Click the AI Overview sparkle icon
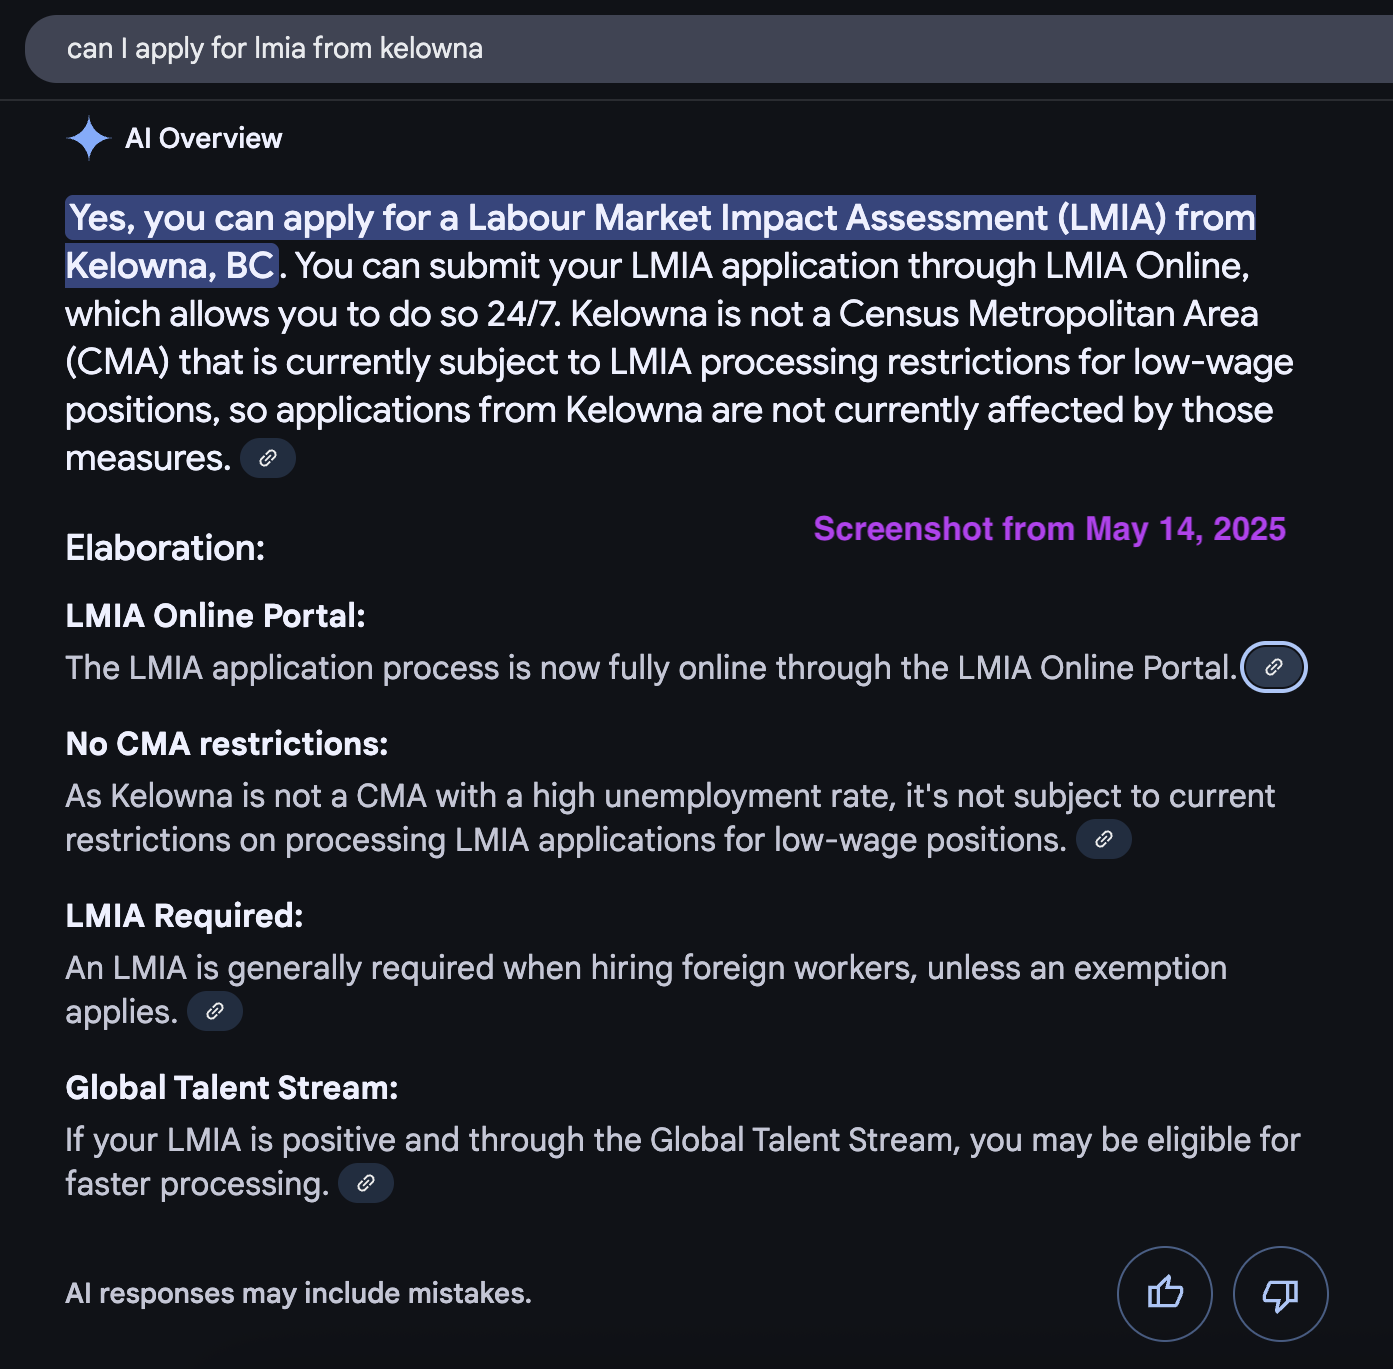Viewport: 1393px width, 1369px height. [88, 138]
